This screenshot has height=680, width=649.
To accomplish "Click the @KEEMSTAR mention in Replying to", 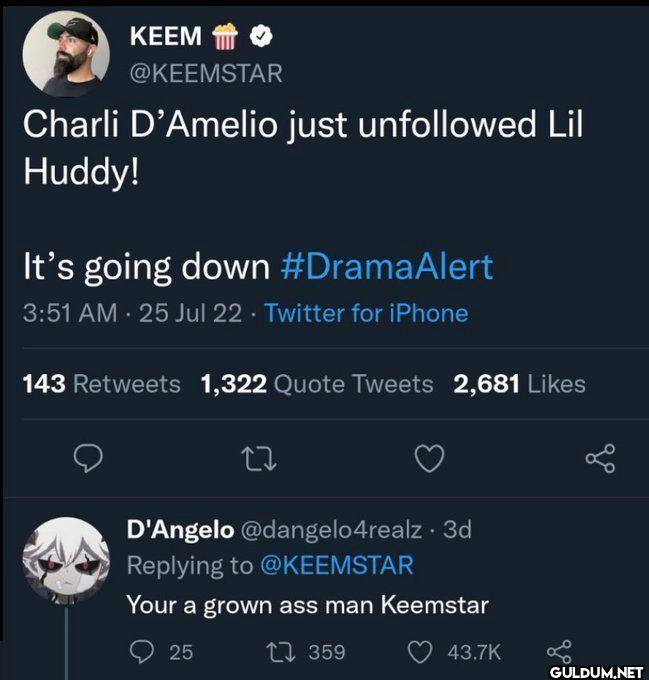I will (336, 565).
